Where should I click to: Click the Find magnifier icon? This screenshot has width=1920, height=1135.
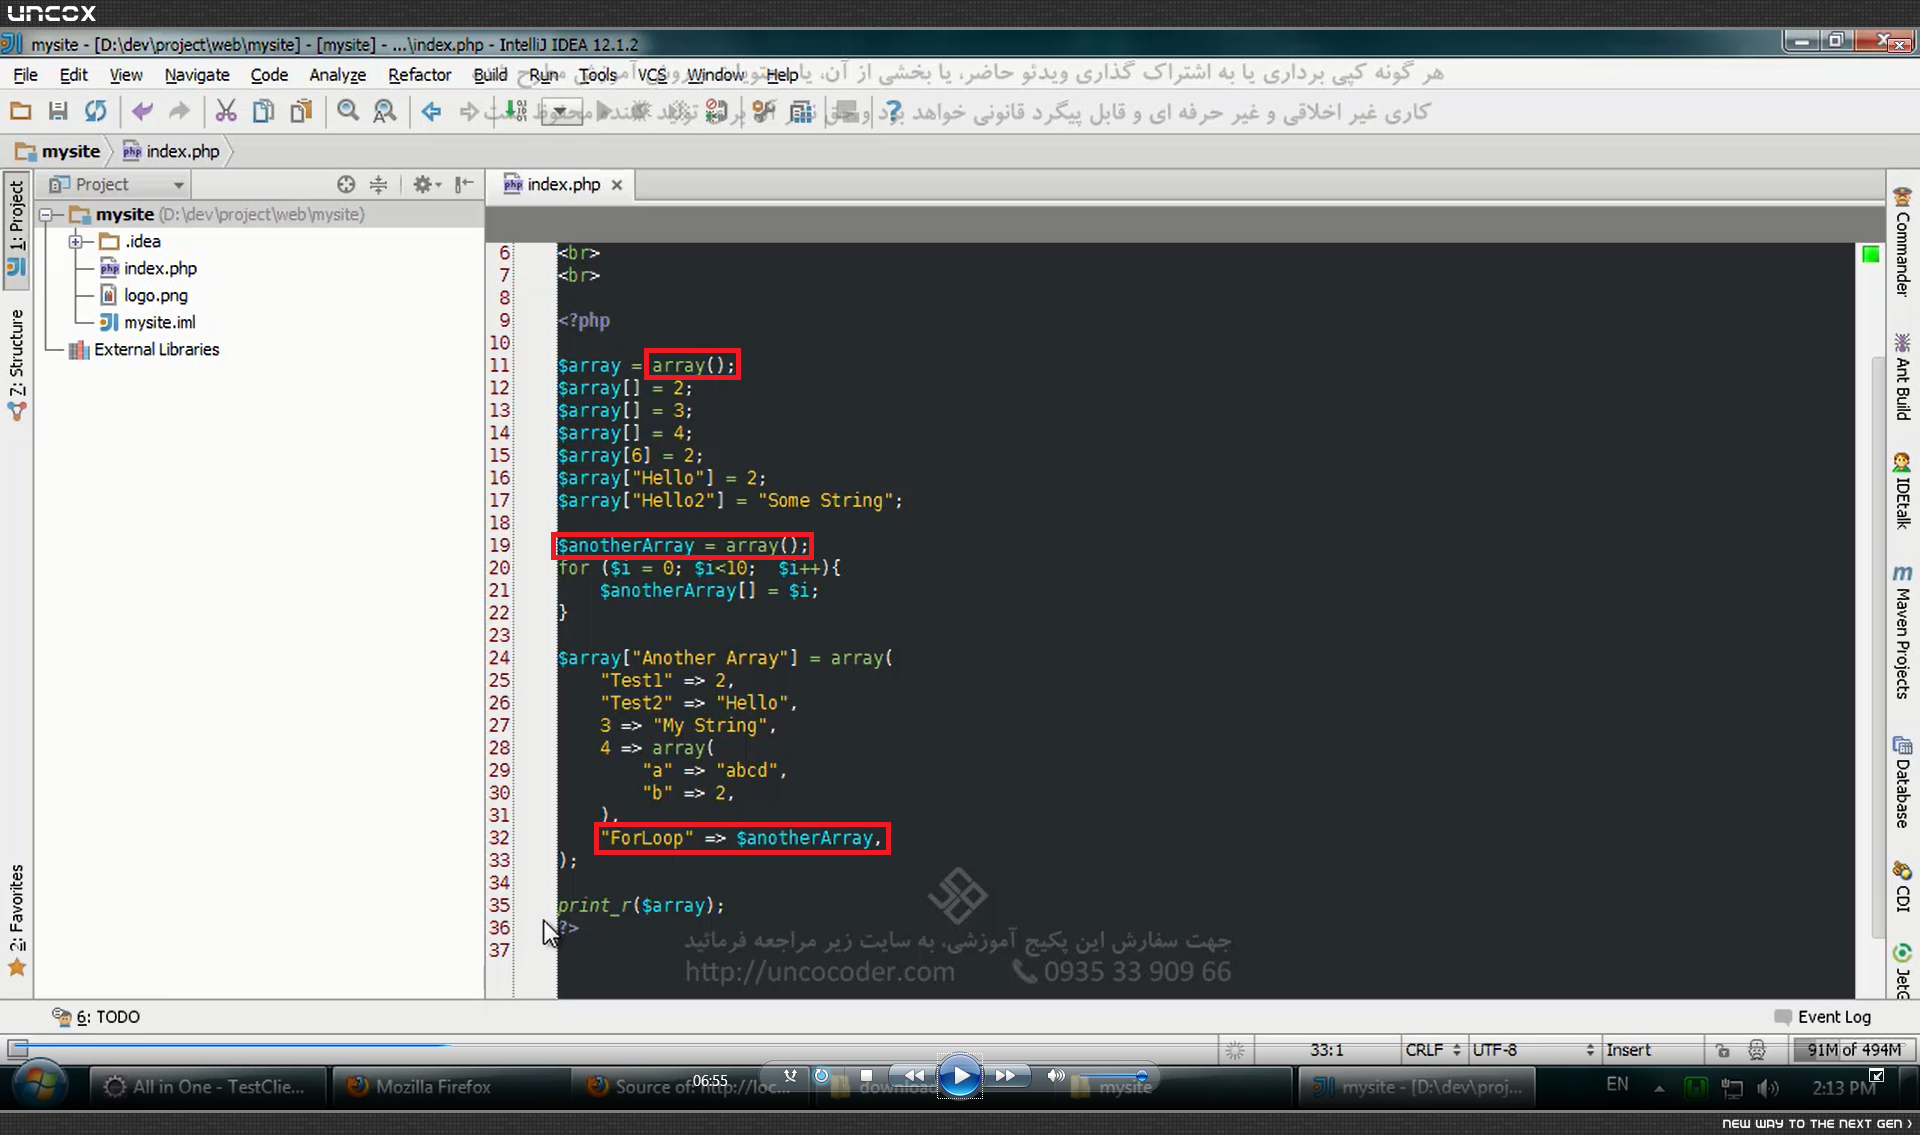coord(347,112)
